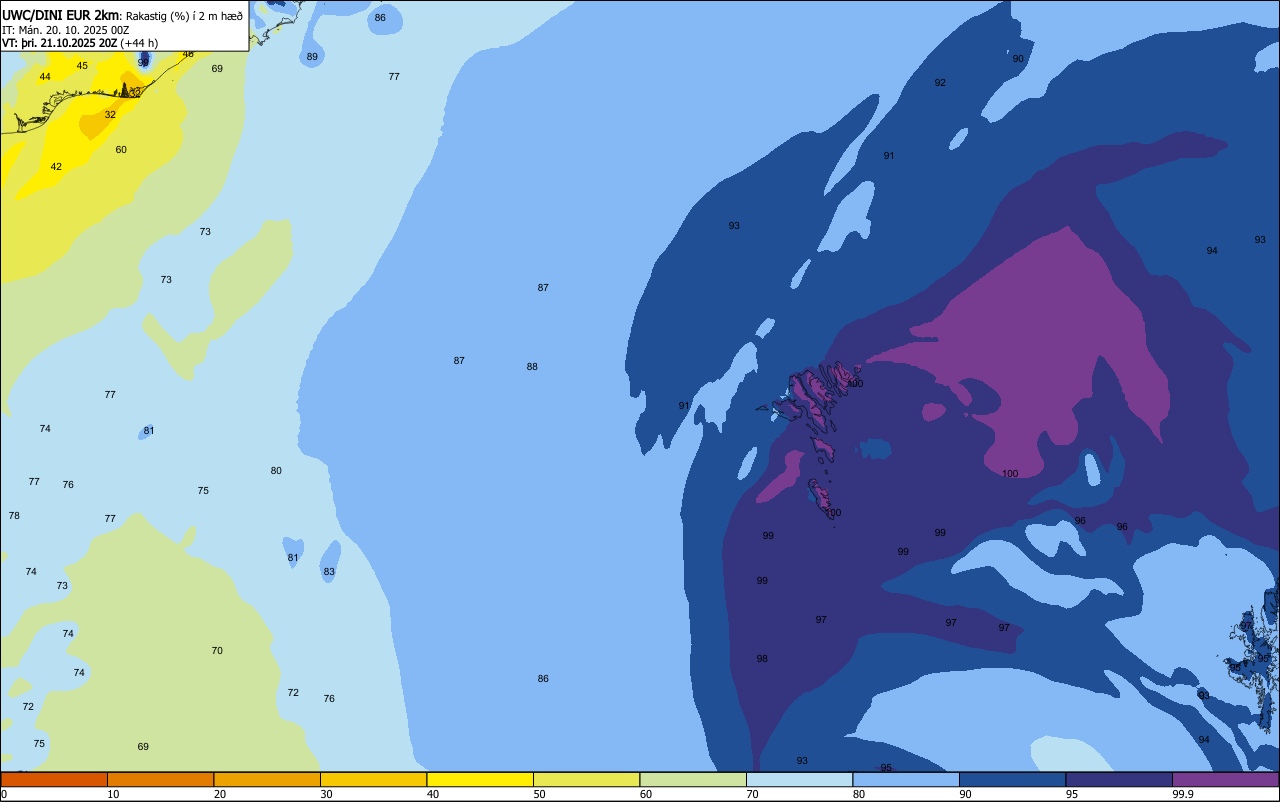
Task: Click the '92' humidity value on map
Action: (940, 83)
